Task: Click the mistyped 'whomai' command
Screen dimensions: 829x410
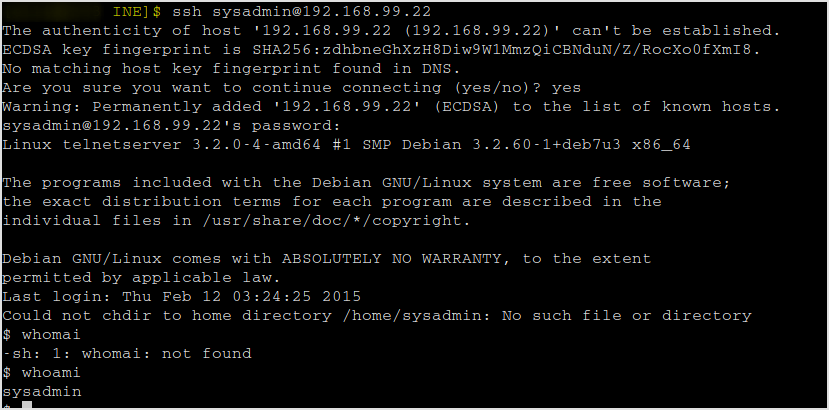Action: click(x=51, y=335)
